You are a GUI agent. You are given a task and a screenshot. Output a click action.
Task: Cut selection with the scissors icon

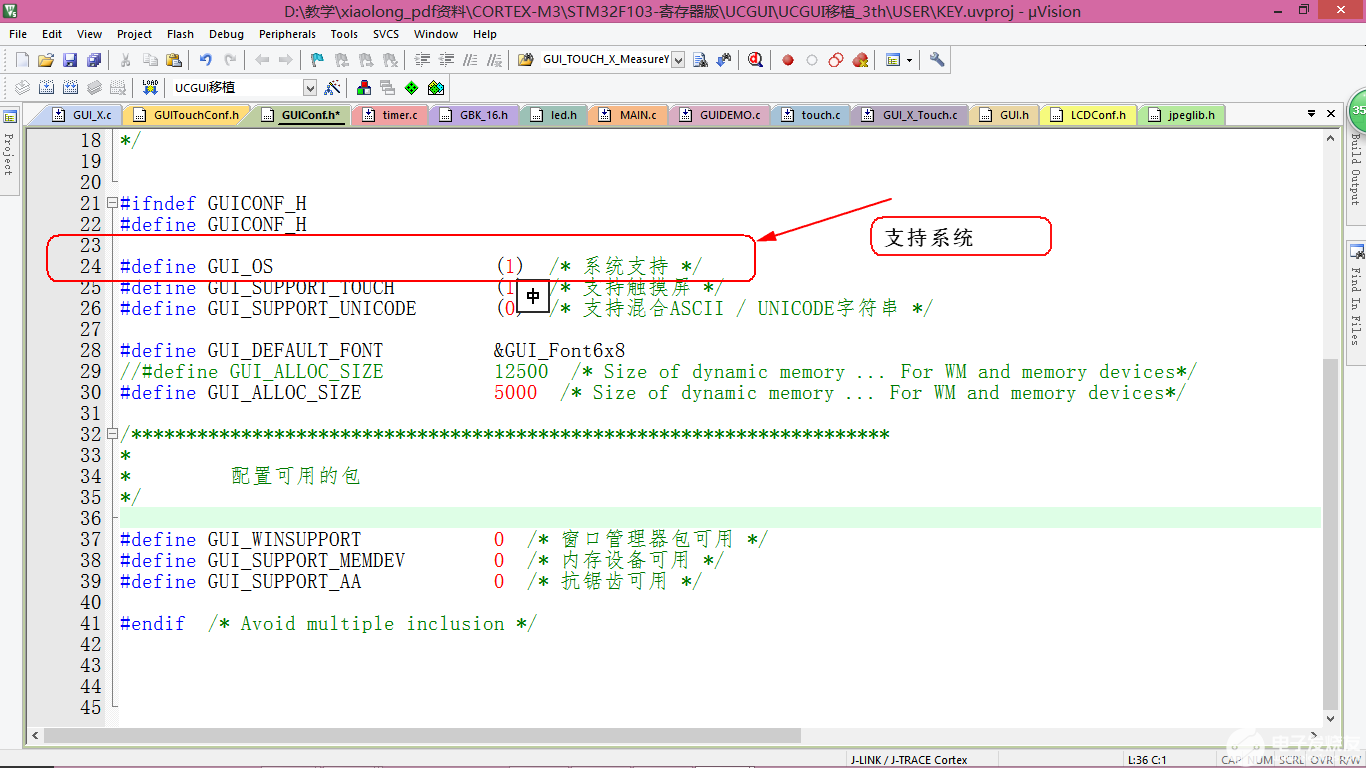click(127, 60)
